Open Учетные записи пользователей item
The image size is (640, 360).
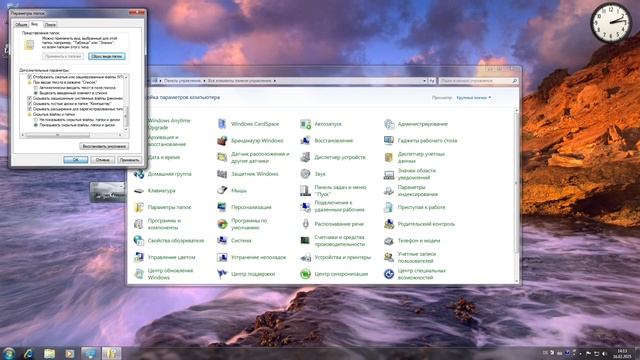click(411, 258)
